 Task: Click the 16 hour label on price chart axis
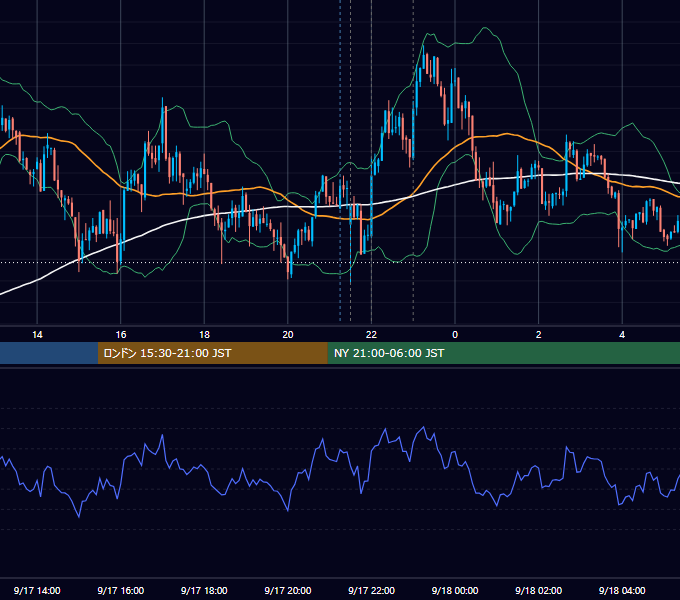click(121, 335)
